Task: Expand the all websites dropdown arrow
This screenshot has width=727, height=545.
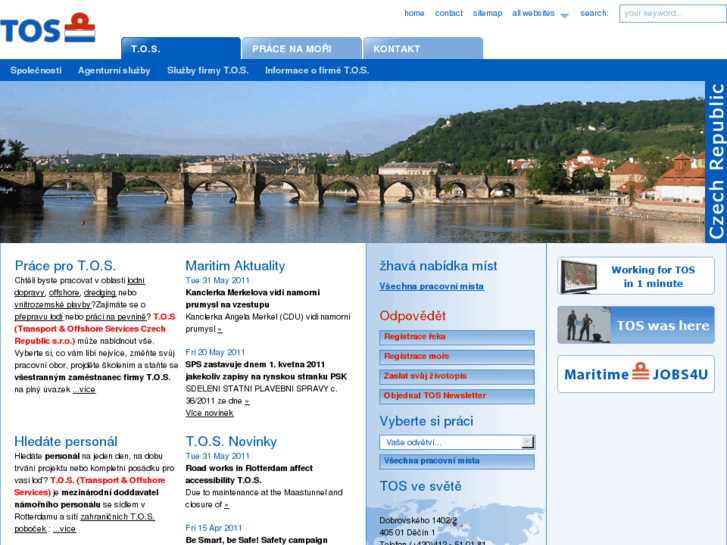Action: click(x=564, y=15)
